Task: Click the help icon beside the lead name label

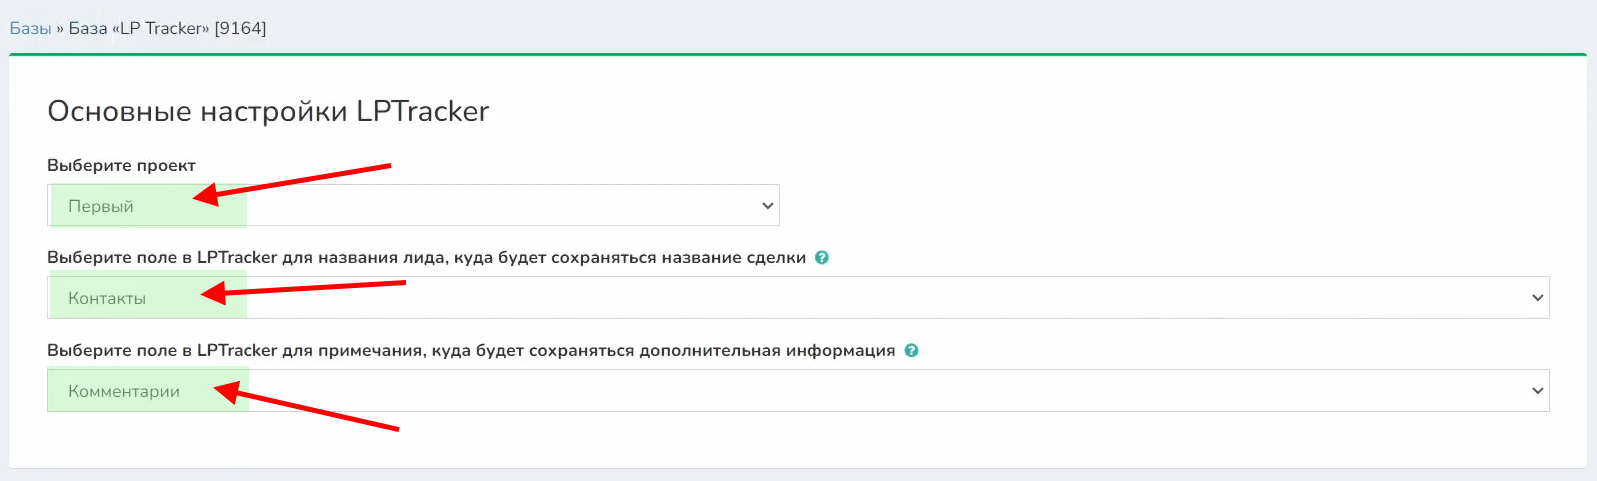Action: pyautogui.click(x=822, y=258)
